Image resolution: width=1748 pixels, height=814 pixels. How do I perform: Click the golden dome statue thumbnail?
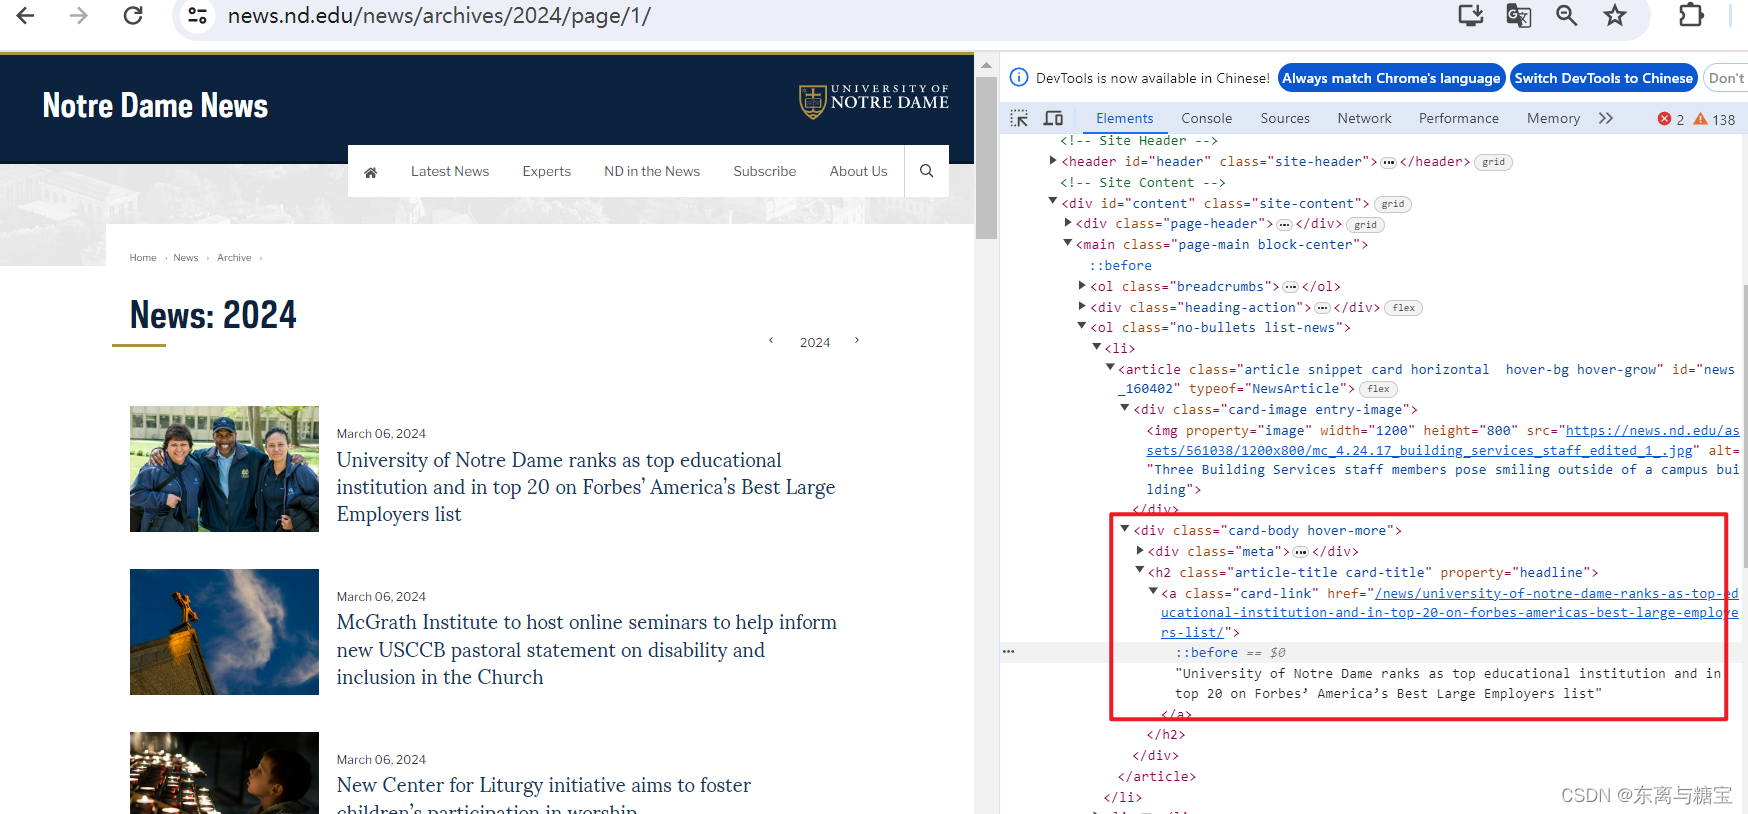224,632
